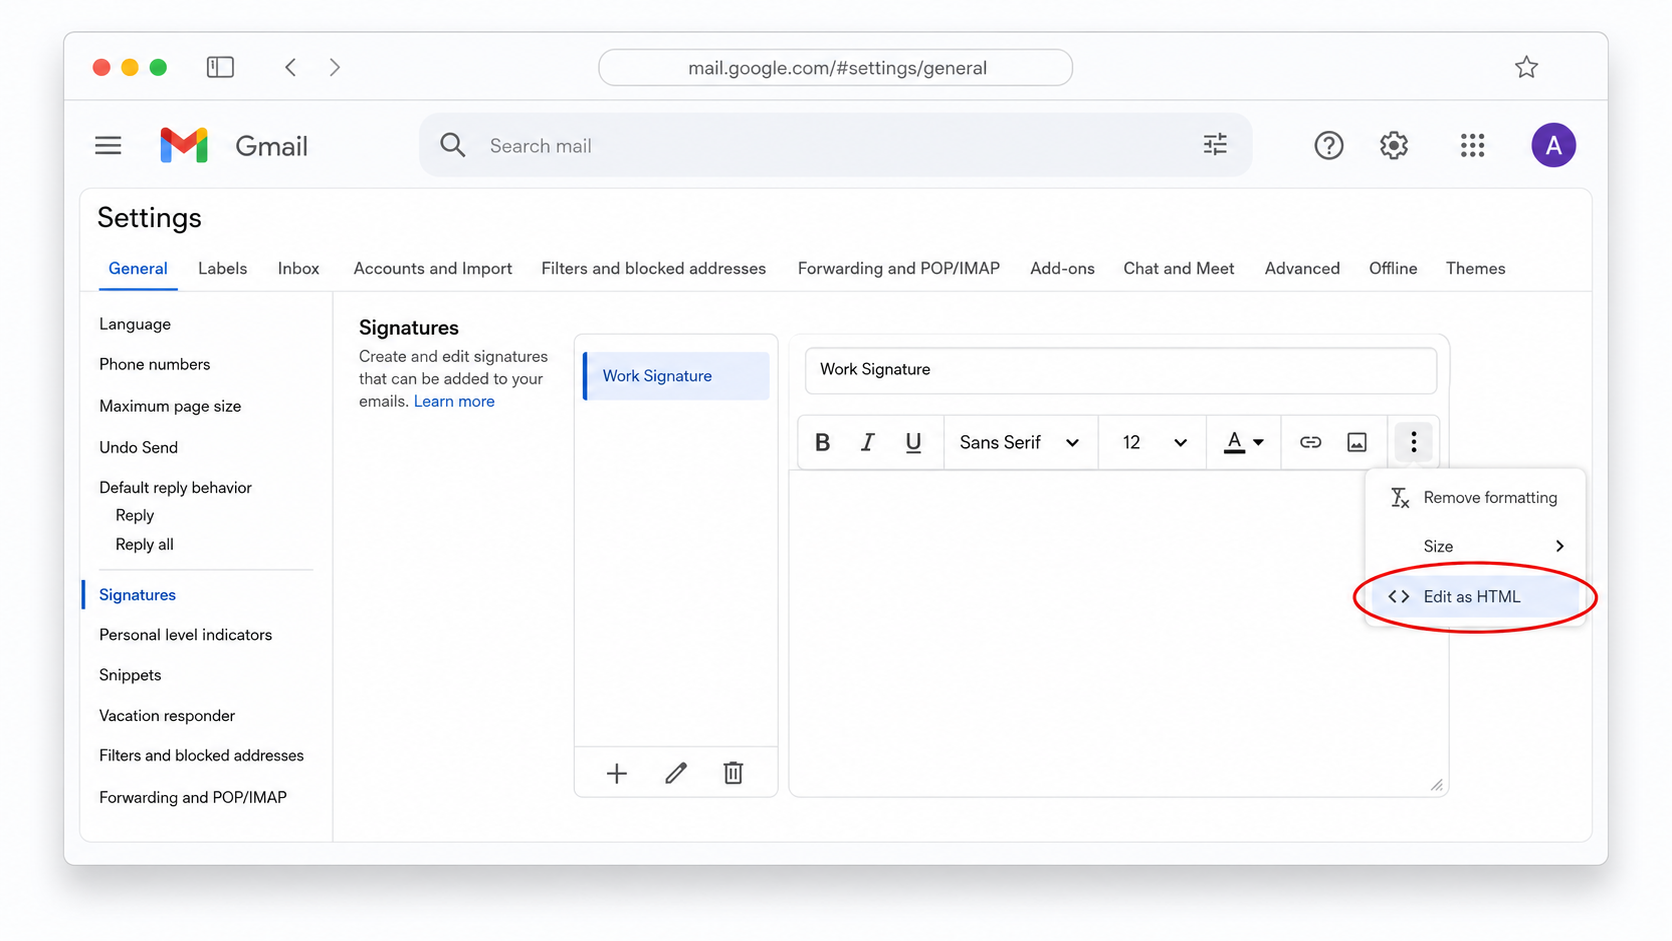Delete signature with the trash icon
Image resolution: width=1672 pixels, height=941 pixels.
733,773
